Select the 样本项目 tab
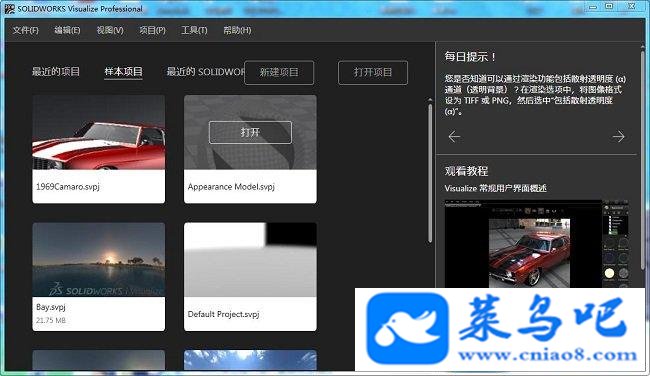This screenshot has width=650, height=376. point(123,72)
